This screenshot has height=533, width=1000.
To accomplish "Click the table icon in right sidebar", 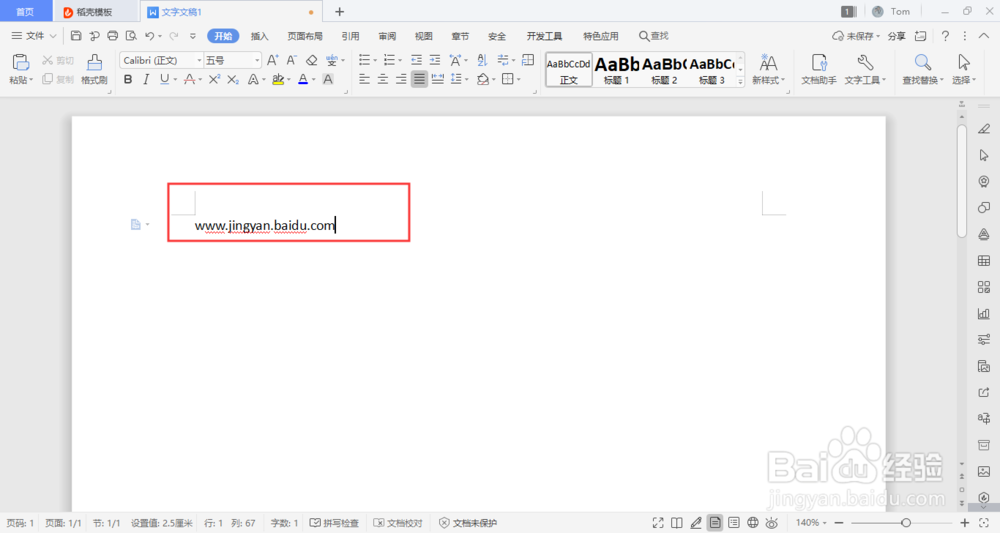I will (x=984, y=261).
